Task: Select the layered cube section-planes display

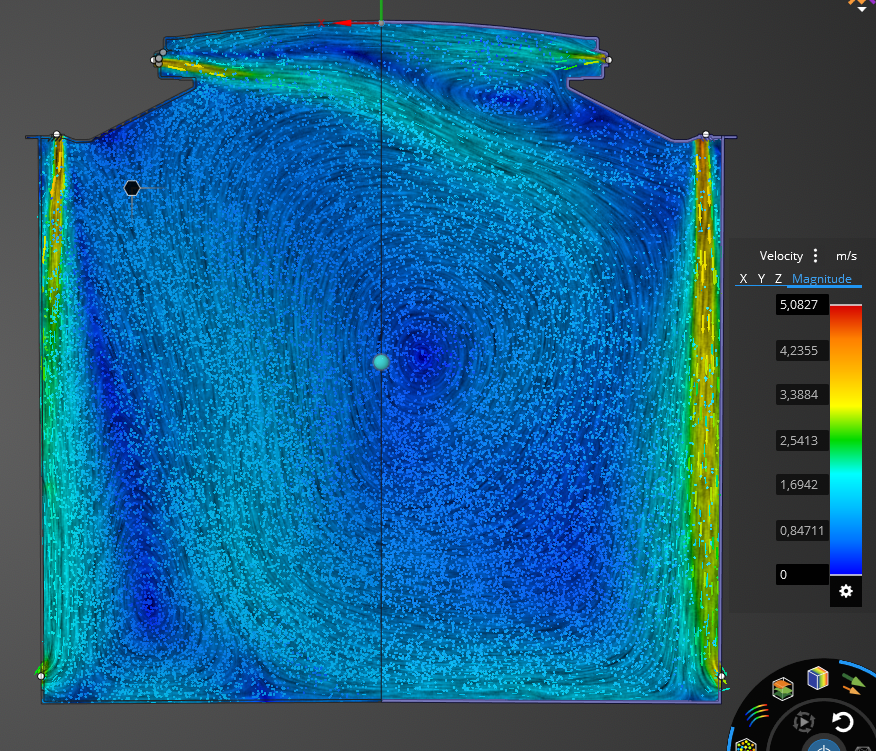Action: point(783,688)
